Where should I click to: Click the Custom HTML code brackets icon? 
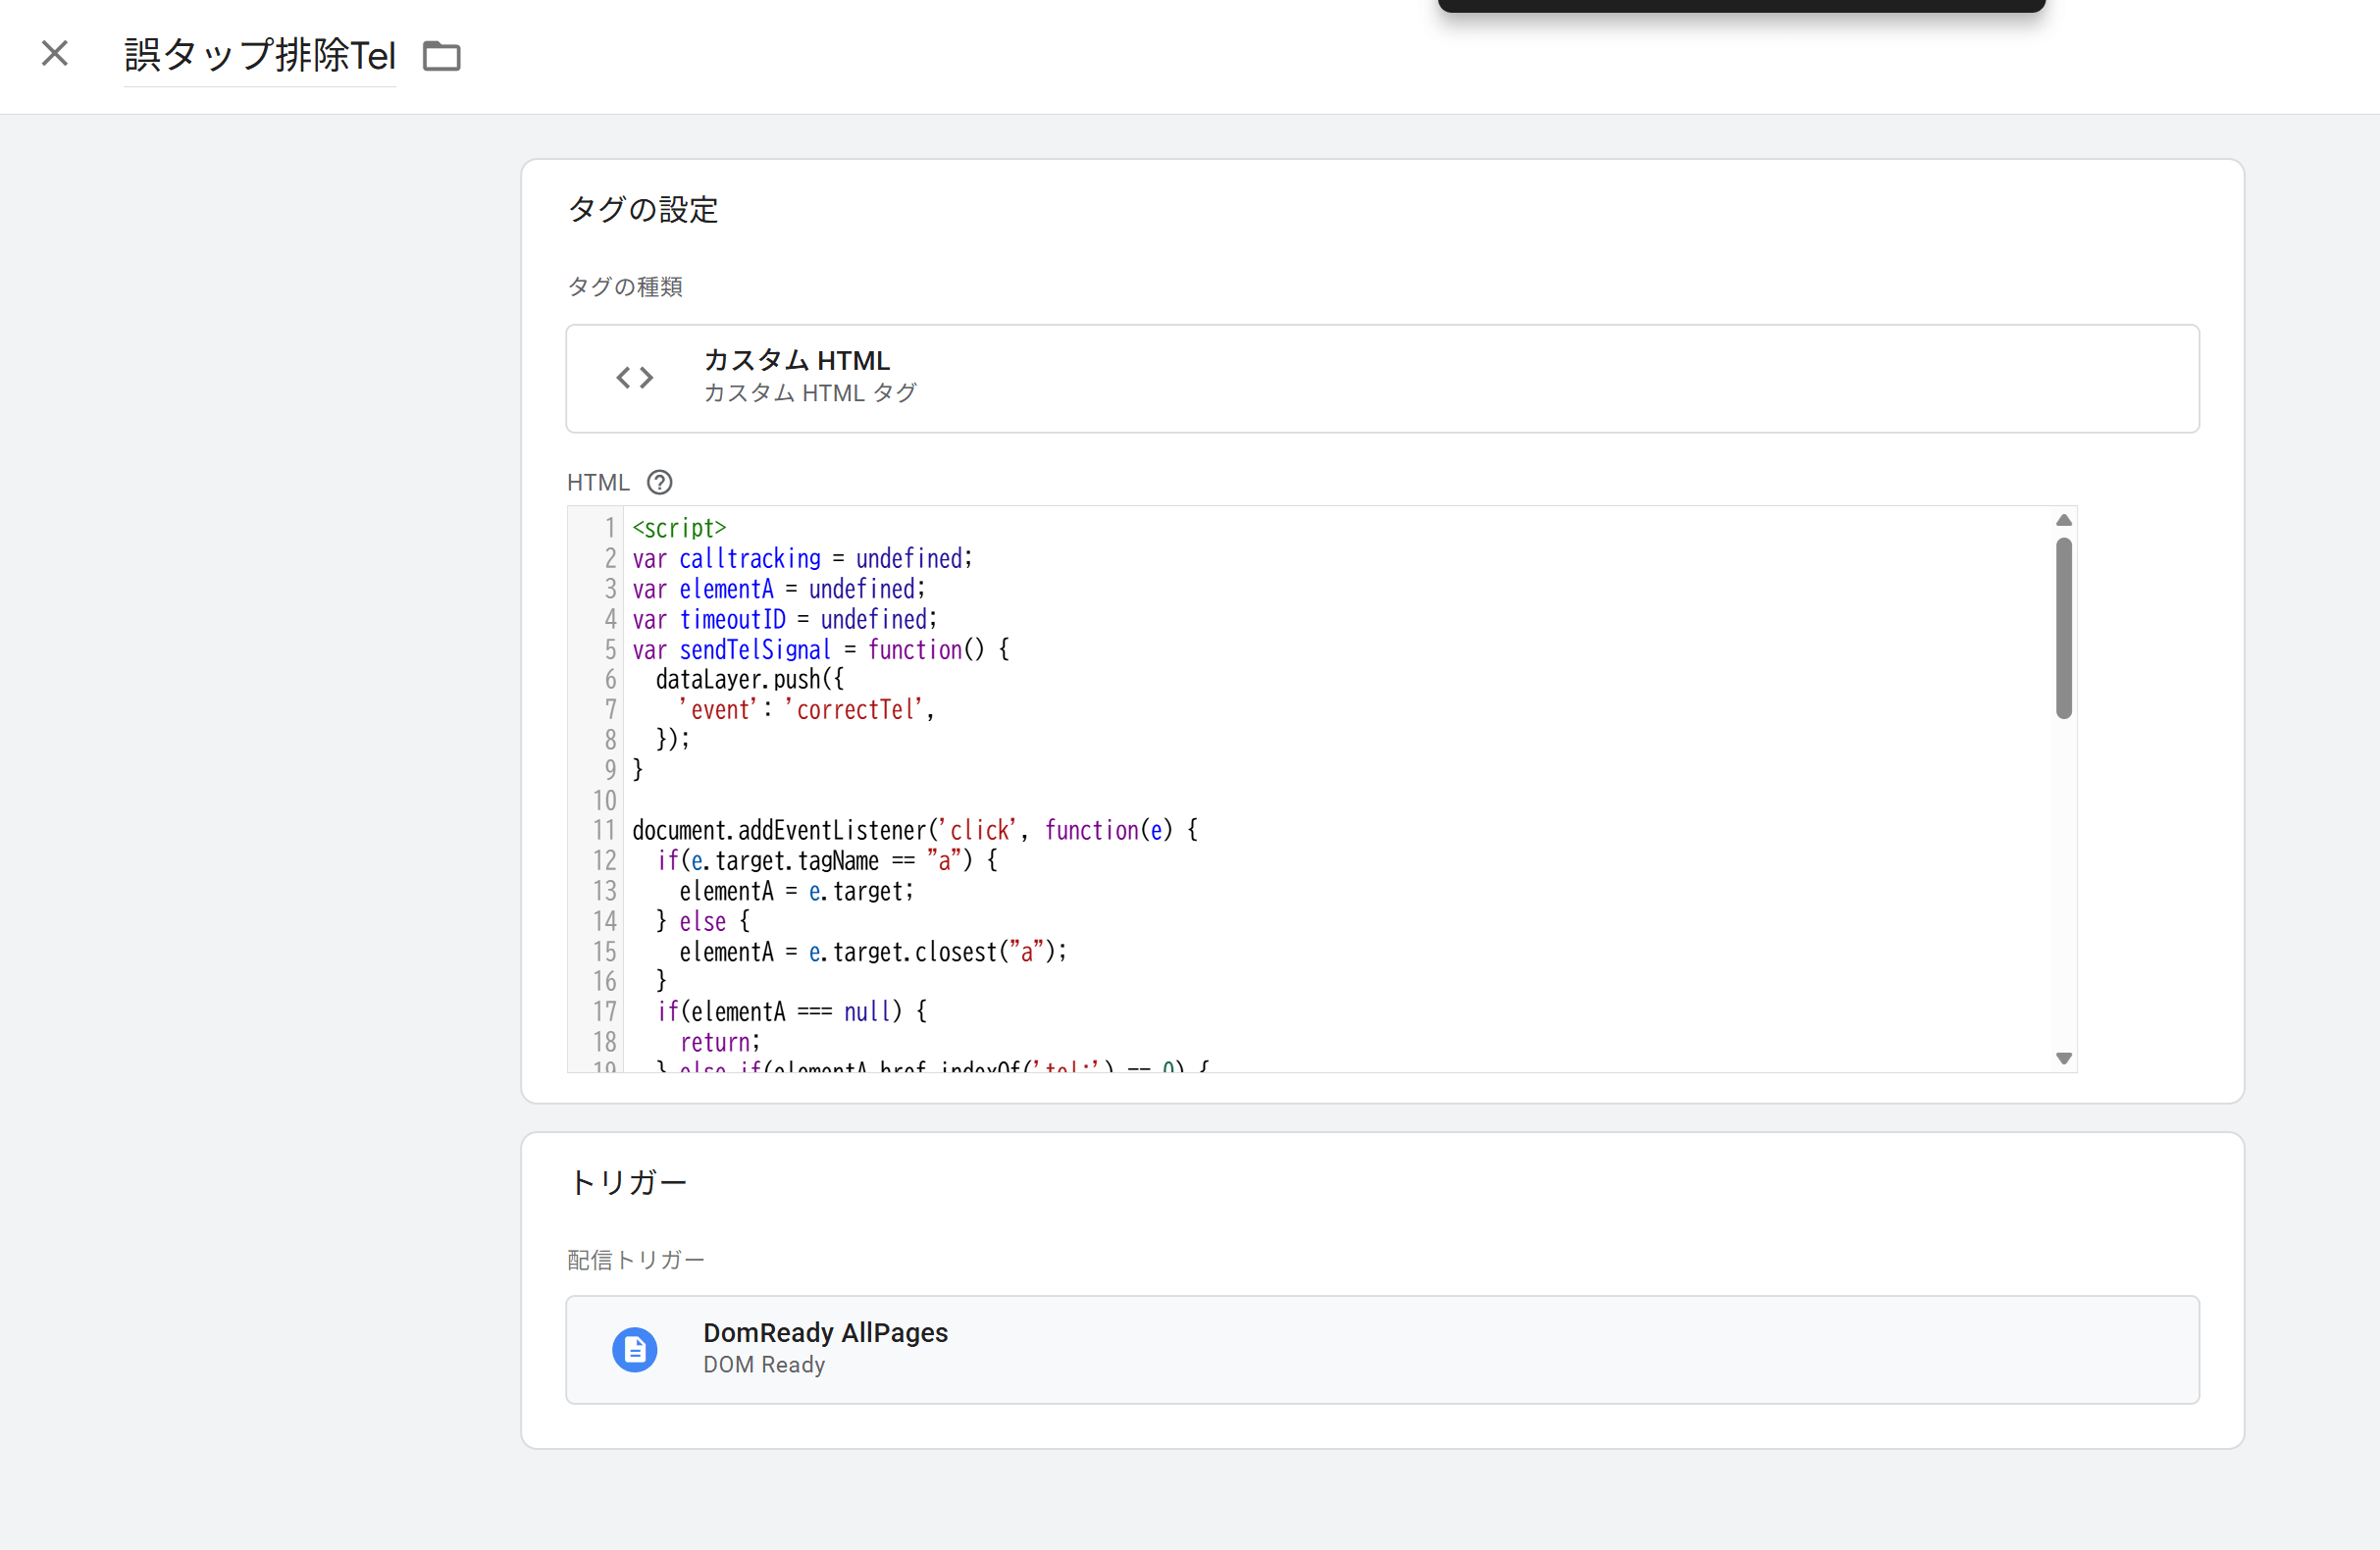[635, 378]
